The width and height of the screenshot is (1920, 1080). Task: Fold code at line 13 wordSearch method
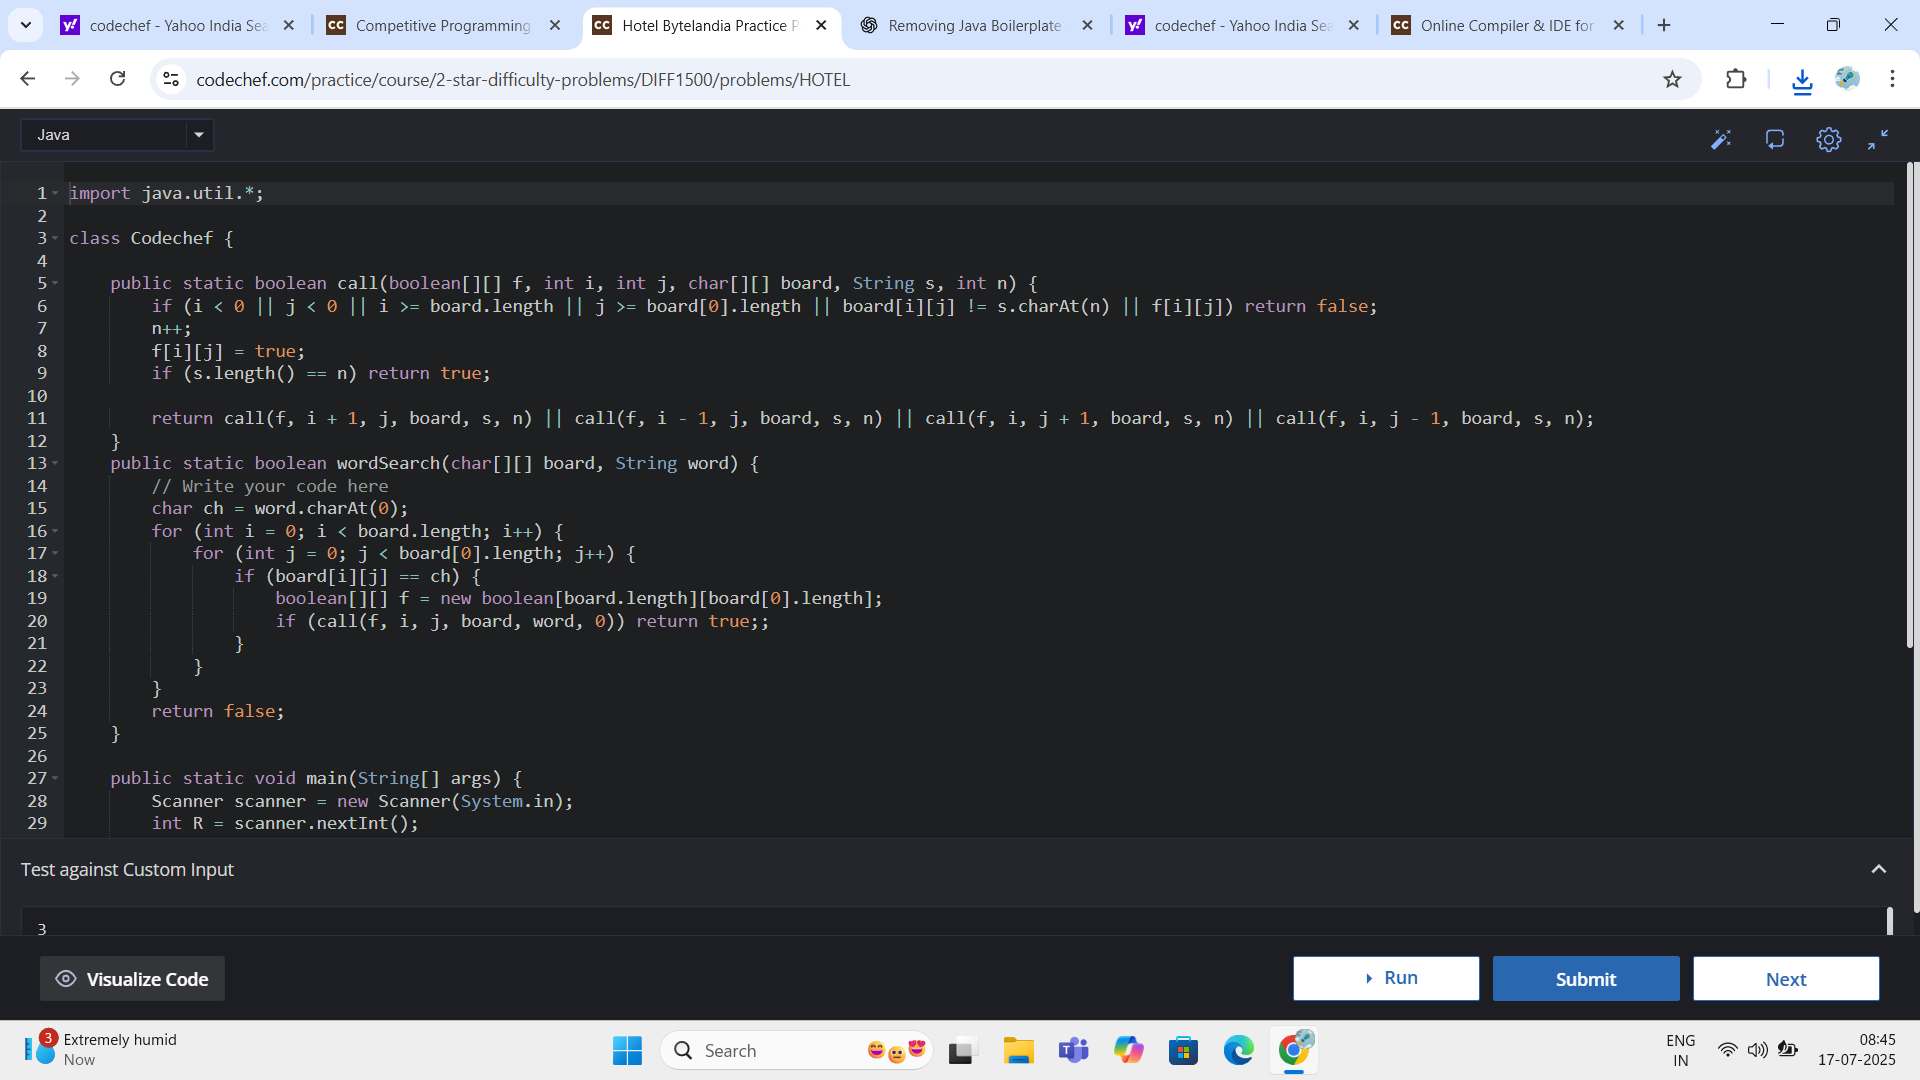point(55,463)
